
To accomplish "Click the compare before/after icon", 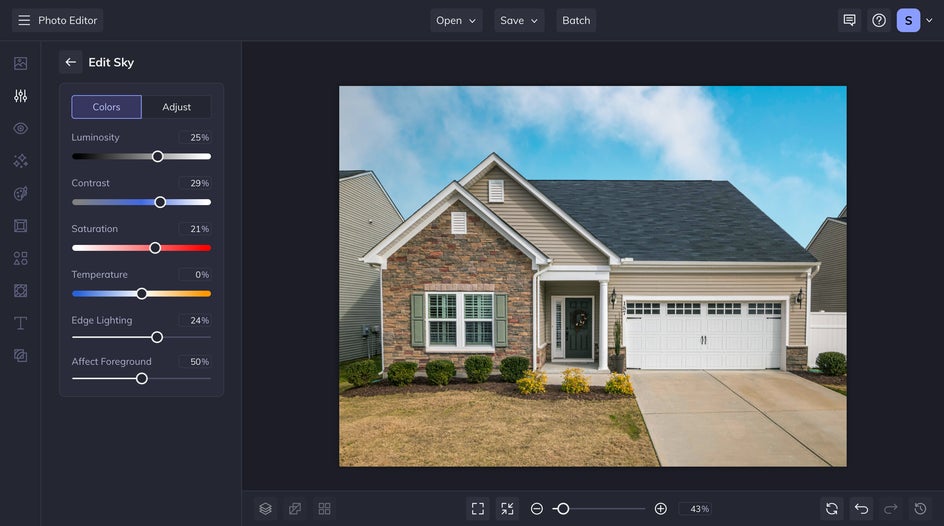I will (x=295, y=509).
